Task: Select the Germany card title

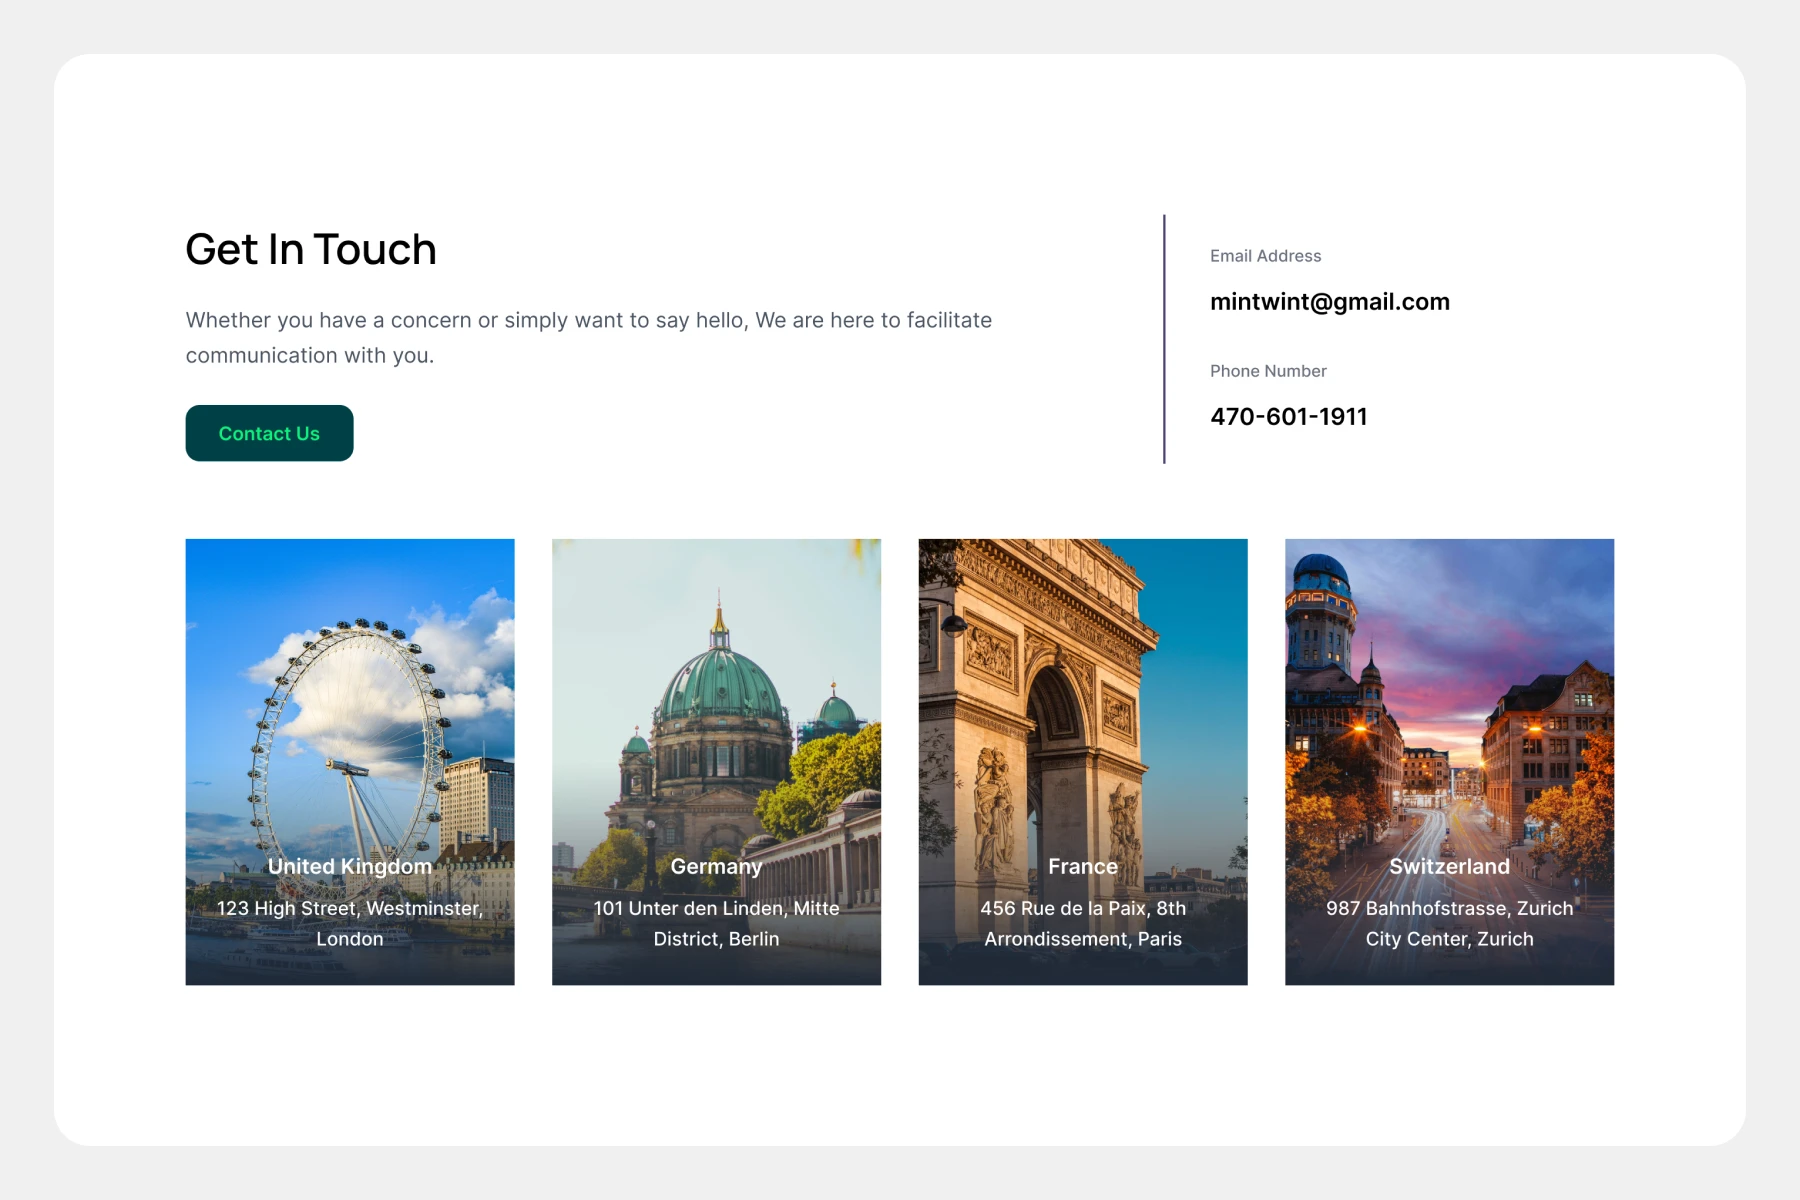Action: coord(716,866)
